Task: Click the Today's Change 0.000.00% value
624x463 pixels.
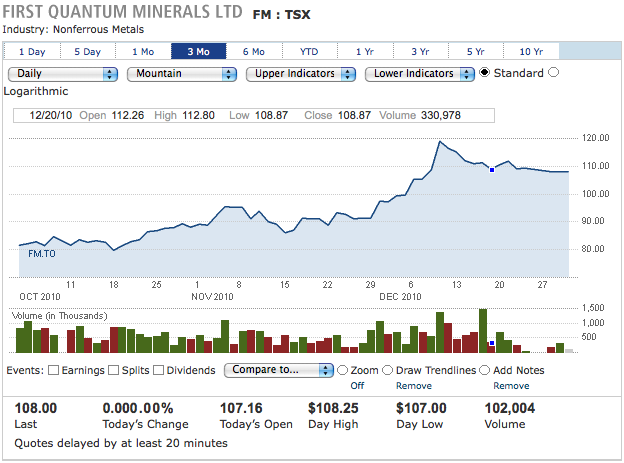Action: pyautogui.click(x=138, y=408)
